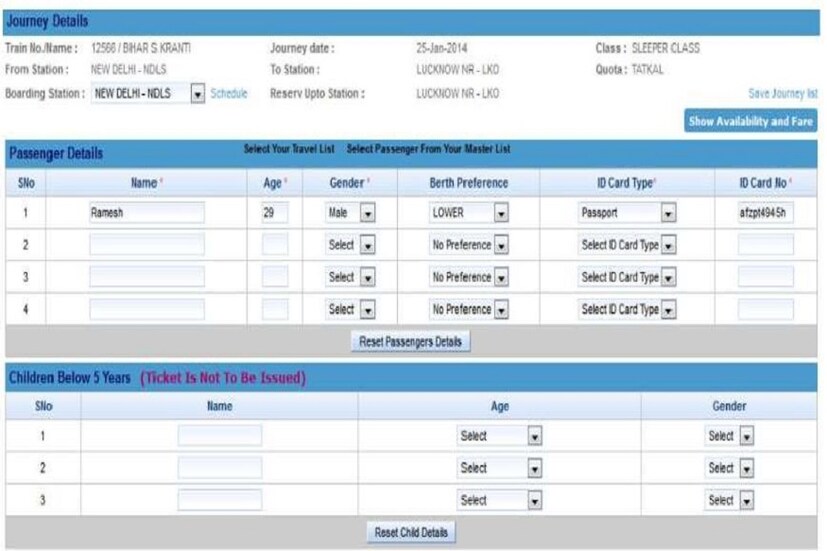Click the Schedule link
This screenshot has height=551, width=827.
228,94
